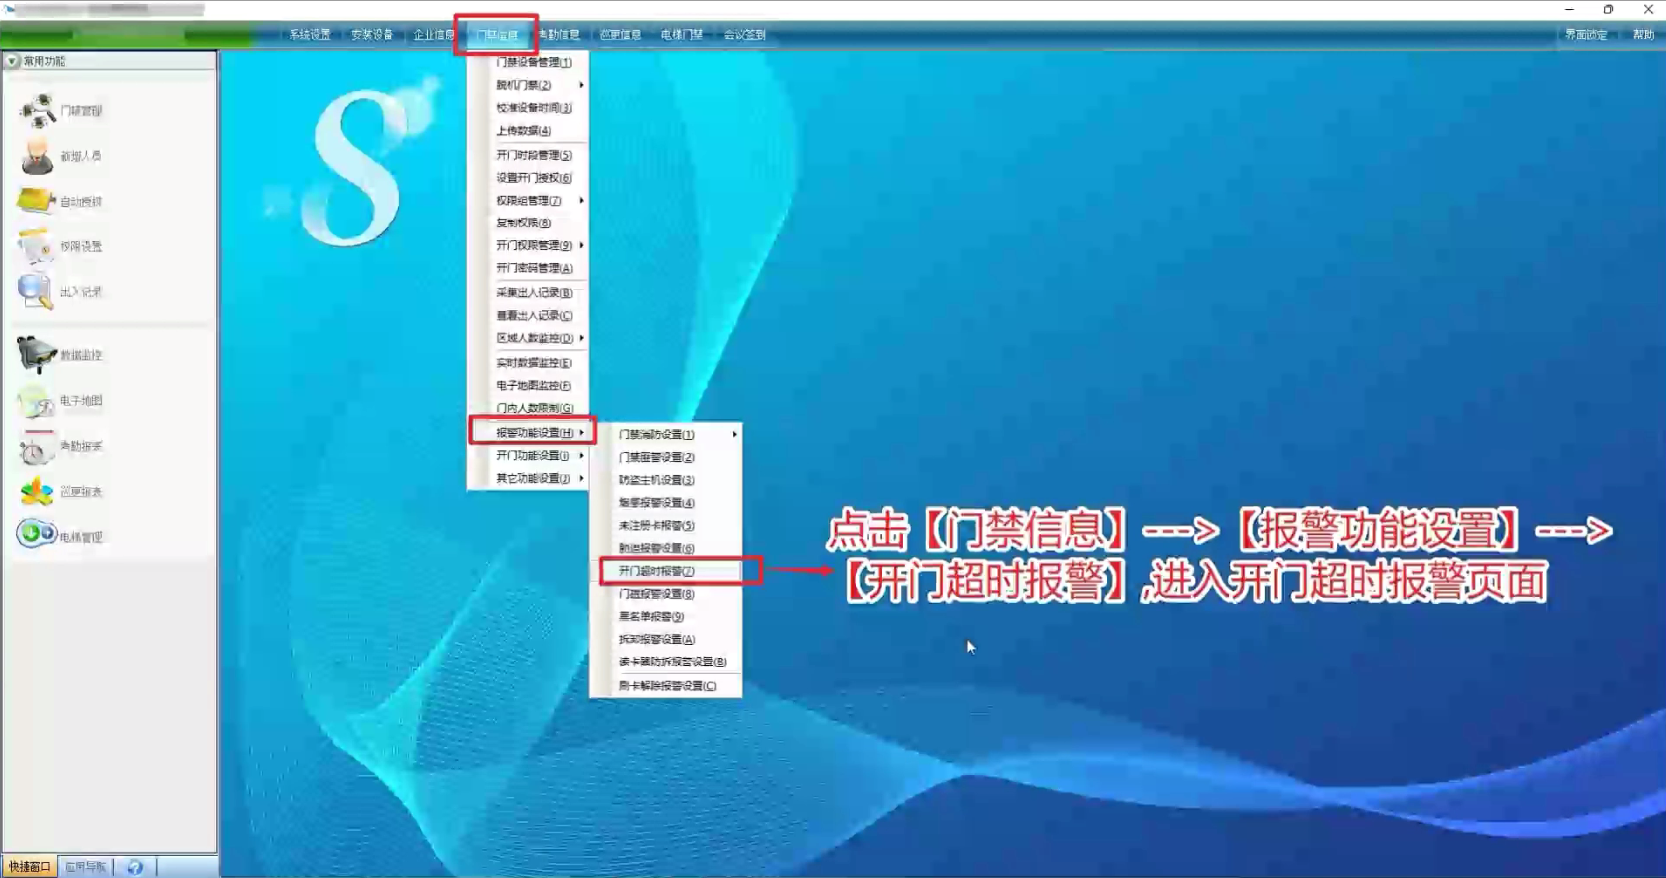
Task: Select 开门超时报警 from the alarm submenu
Action: tap(656, 571)
